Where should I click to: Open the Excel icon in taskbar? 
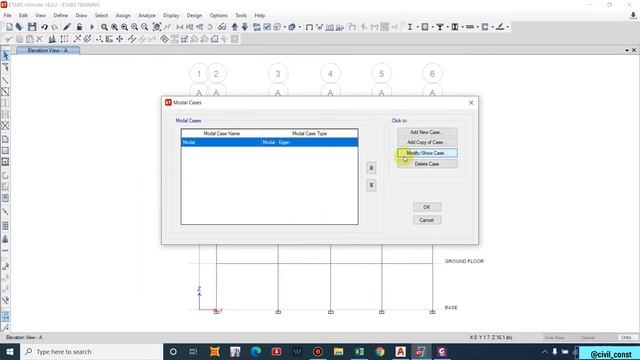[359, 351]
